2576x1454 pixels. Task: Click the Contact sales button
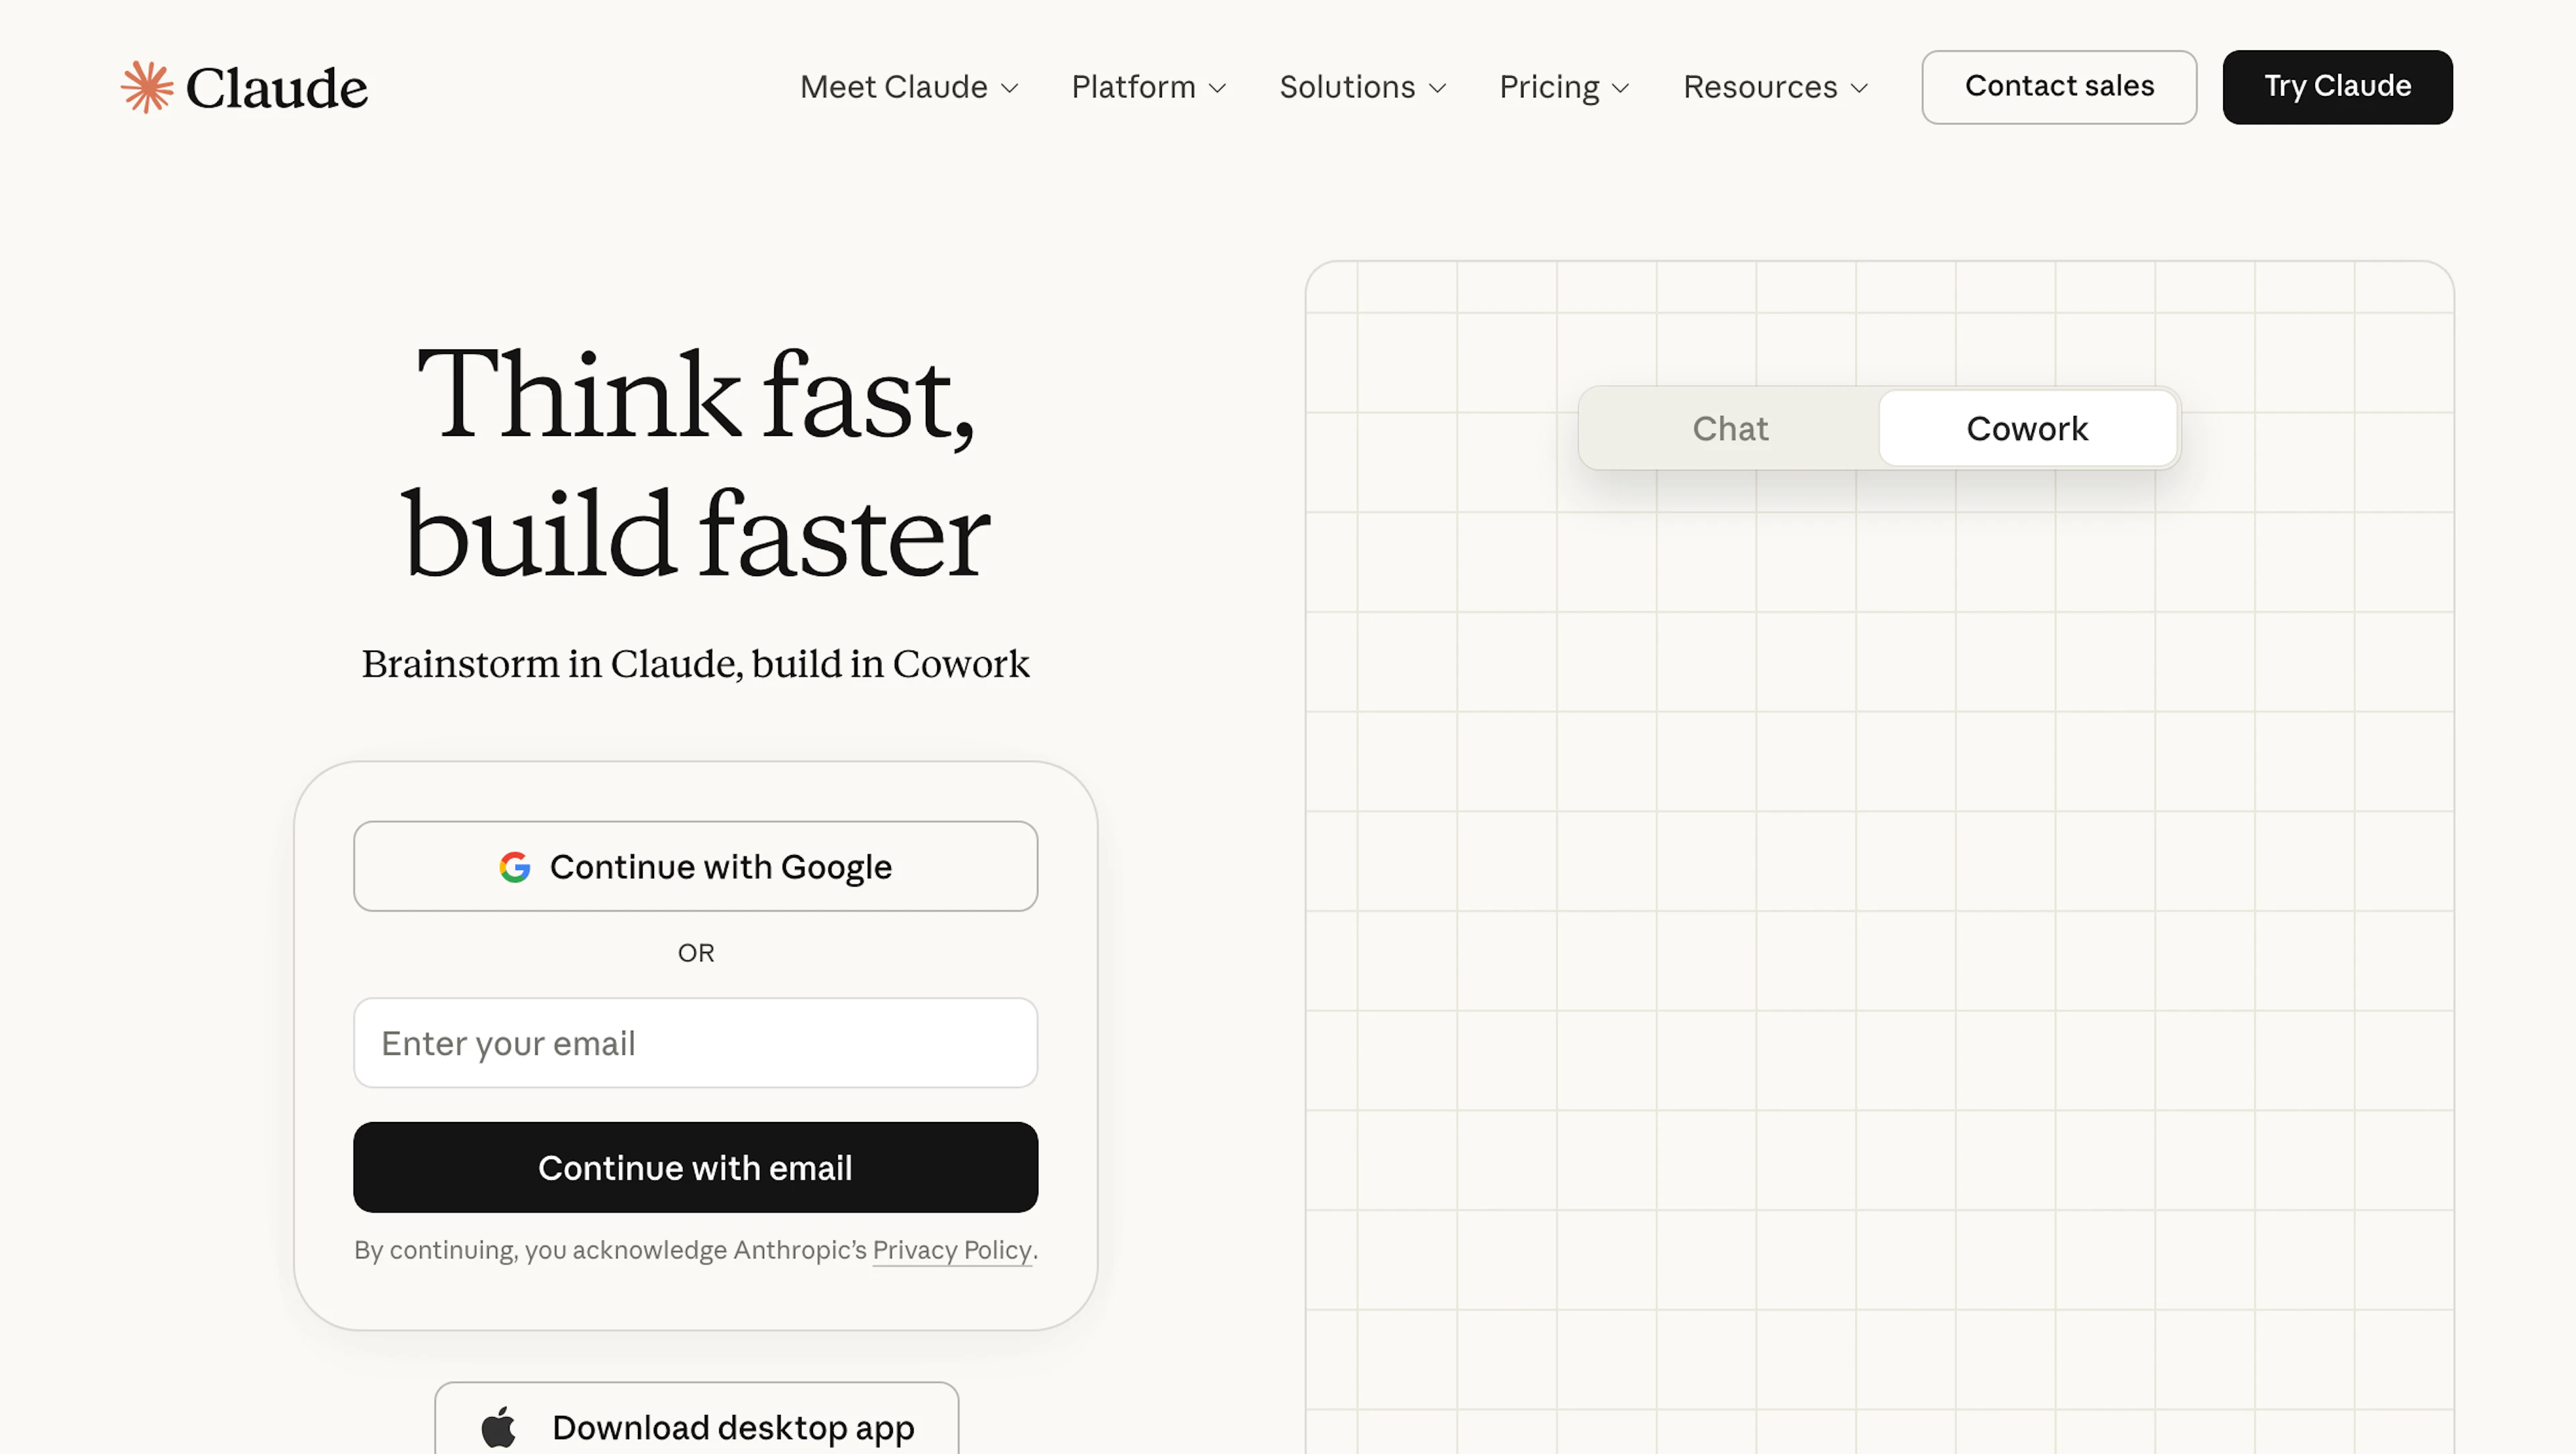pos(2059,87)
